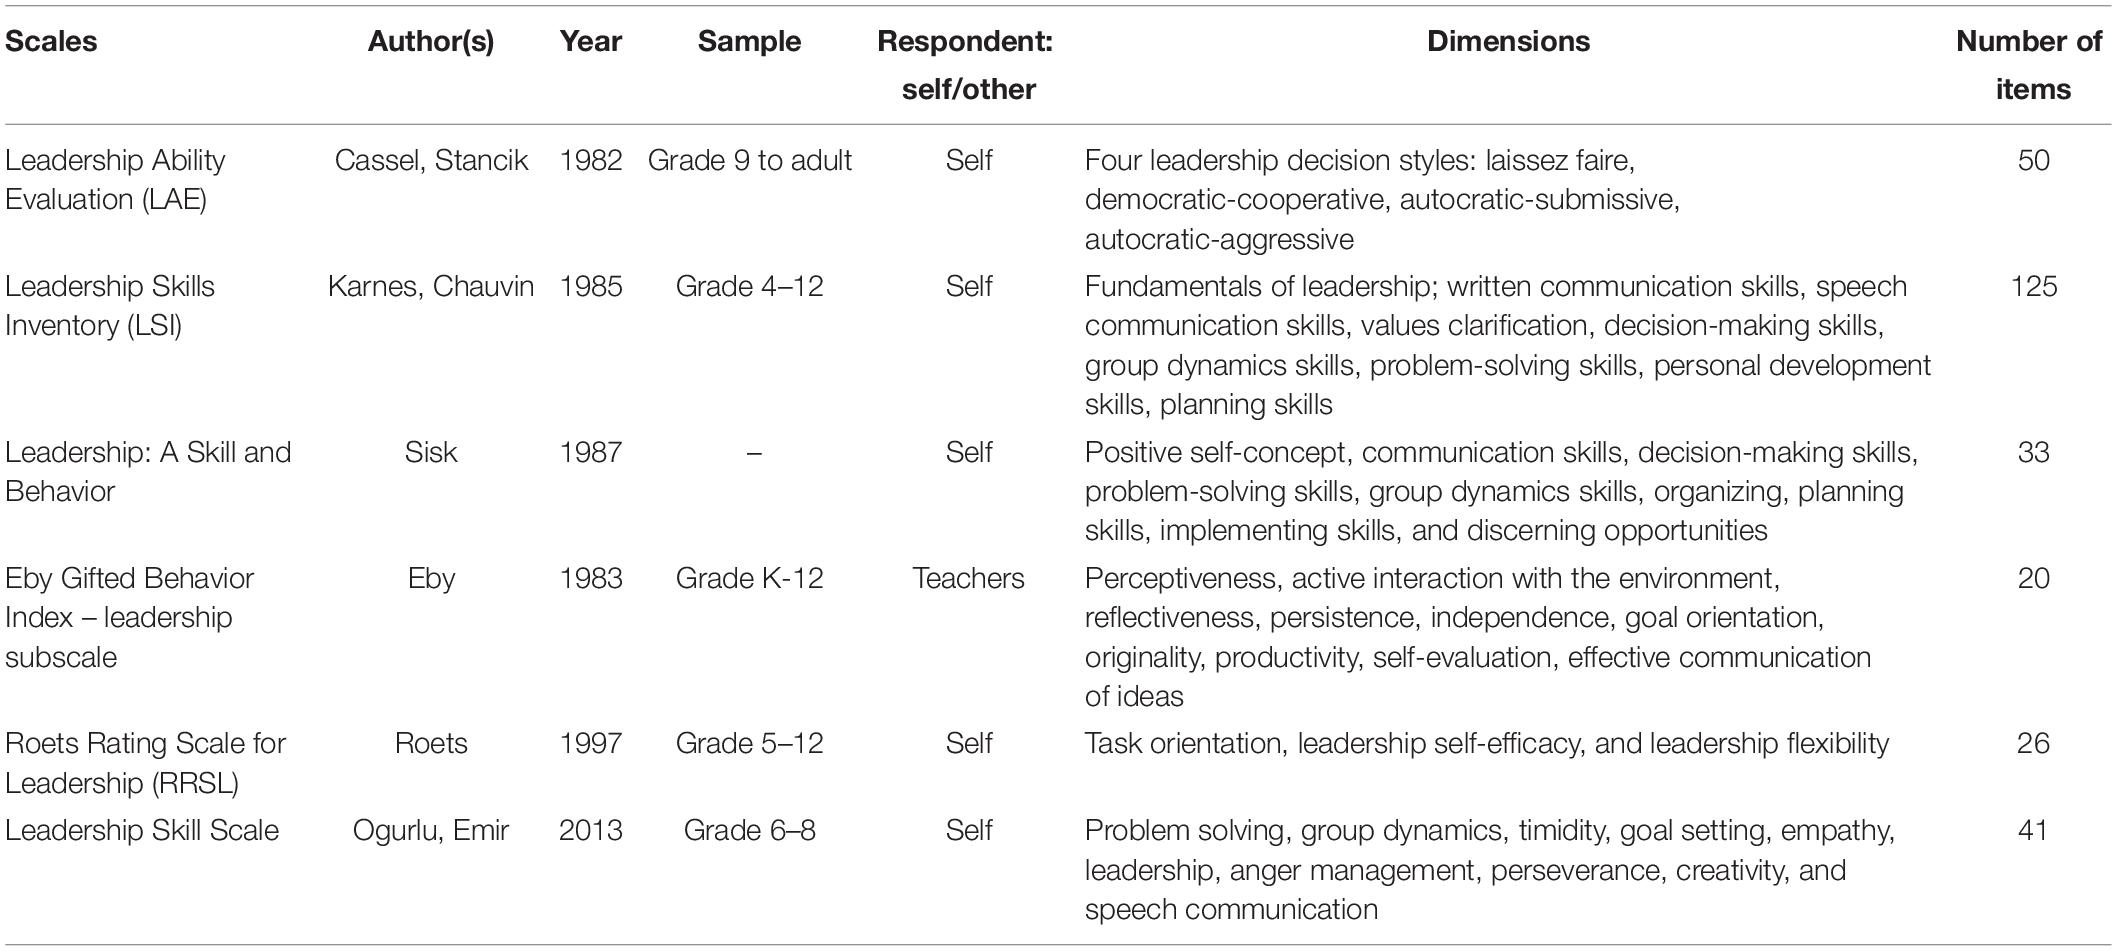The width and height of the screenshot is (2117, 951).
Task: Select the Year column header
Action: point(591,42)
